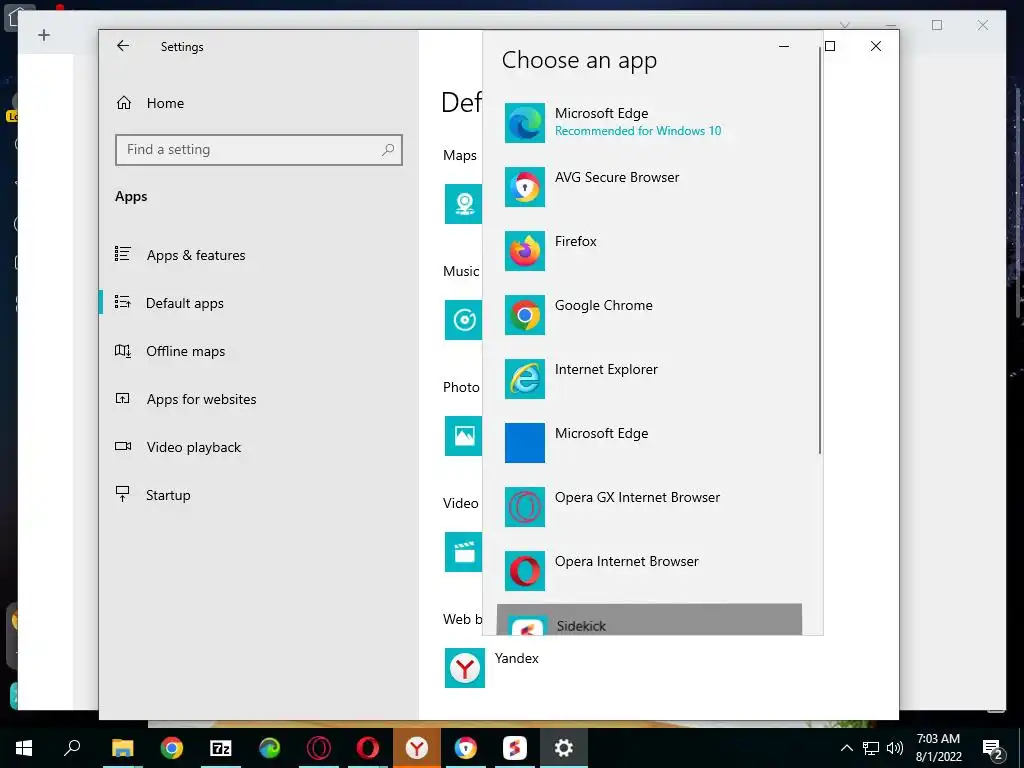Click the Choose an app list scrollbar
The image size is (1024, 768).
820,251
